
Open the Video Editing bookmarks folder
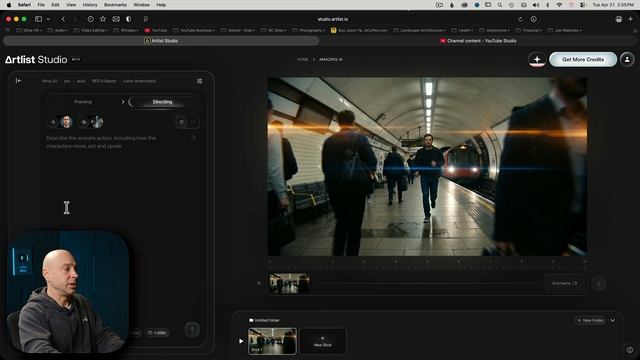(x=91, y=30)
